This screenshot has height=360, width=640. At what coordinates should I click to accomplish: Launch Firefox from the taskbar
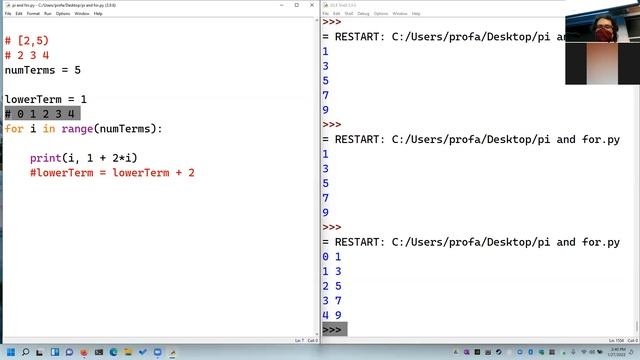[x=84, y=352]
